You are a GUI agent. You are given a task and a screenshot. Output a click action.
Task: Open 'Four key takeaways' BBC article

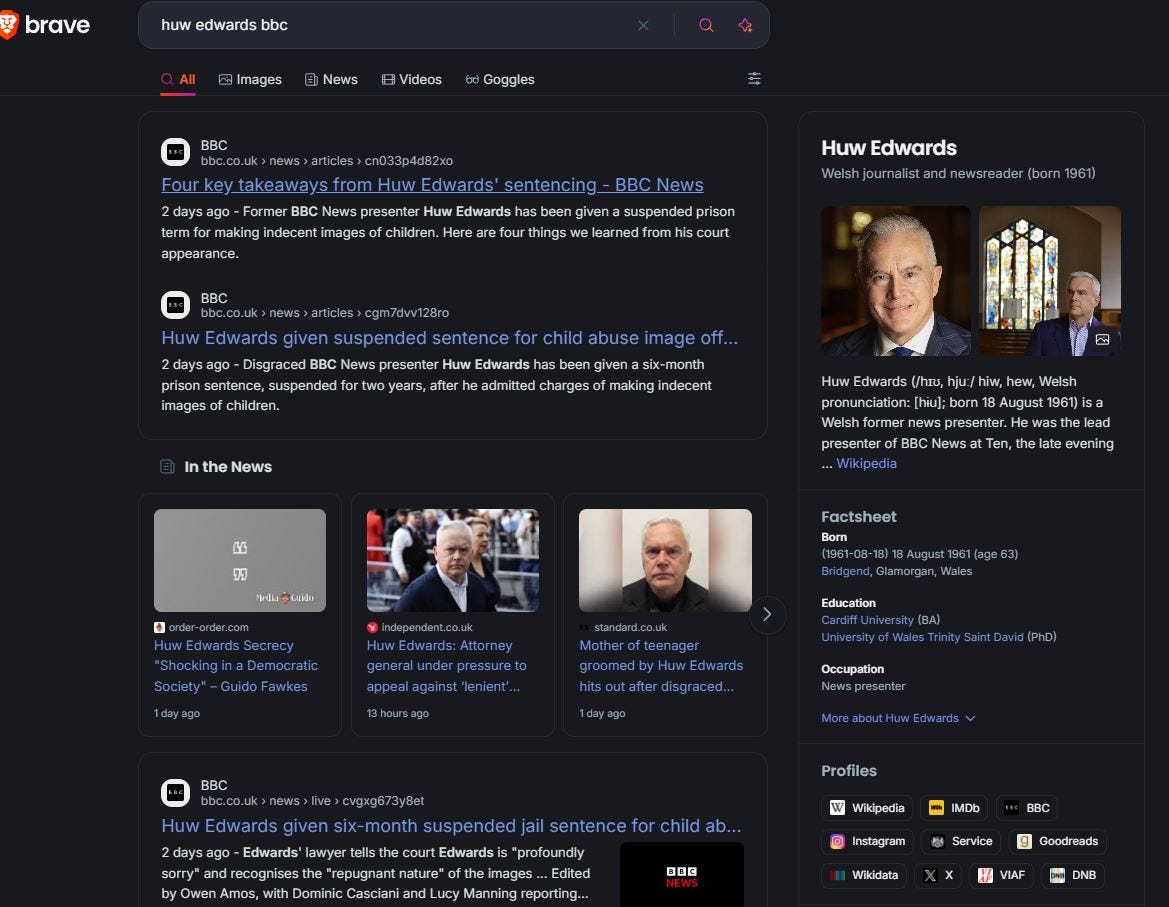pyautogui.click(x=432, y=184)
